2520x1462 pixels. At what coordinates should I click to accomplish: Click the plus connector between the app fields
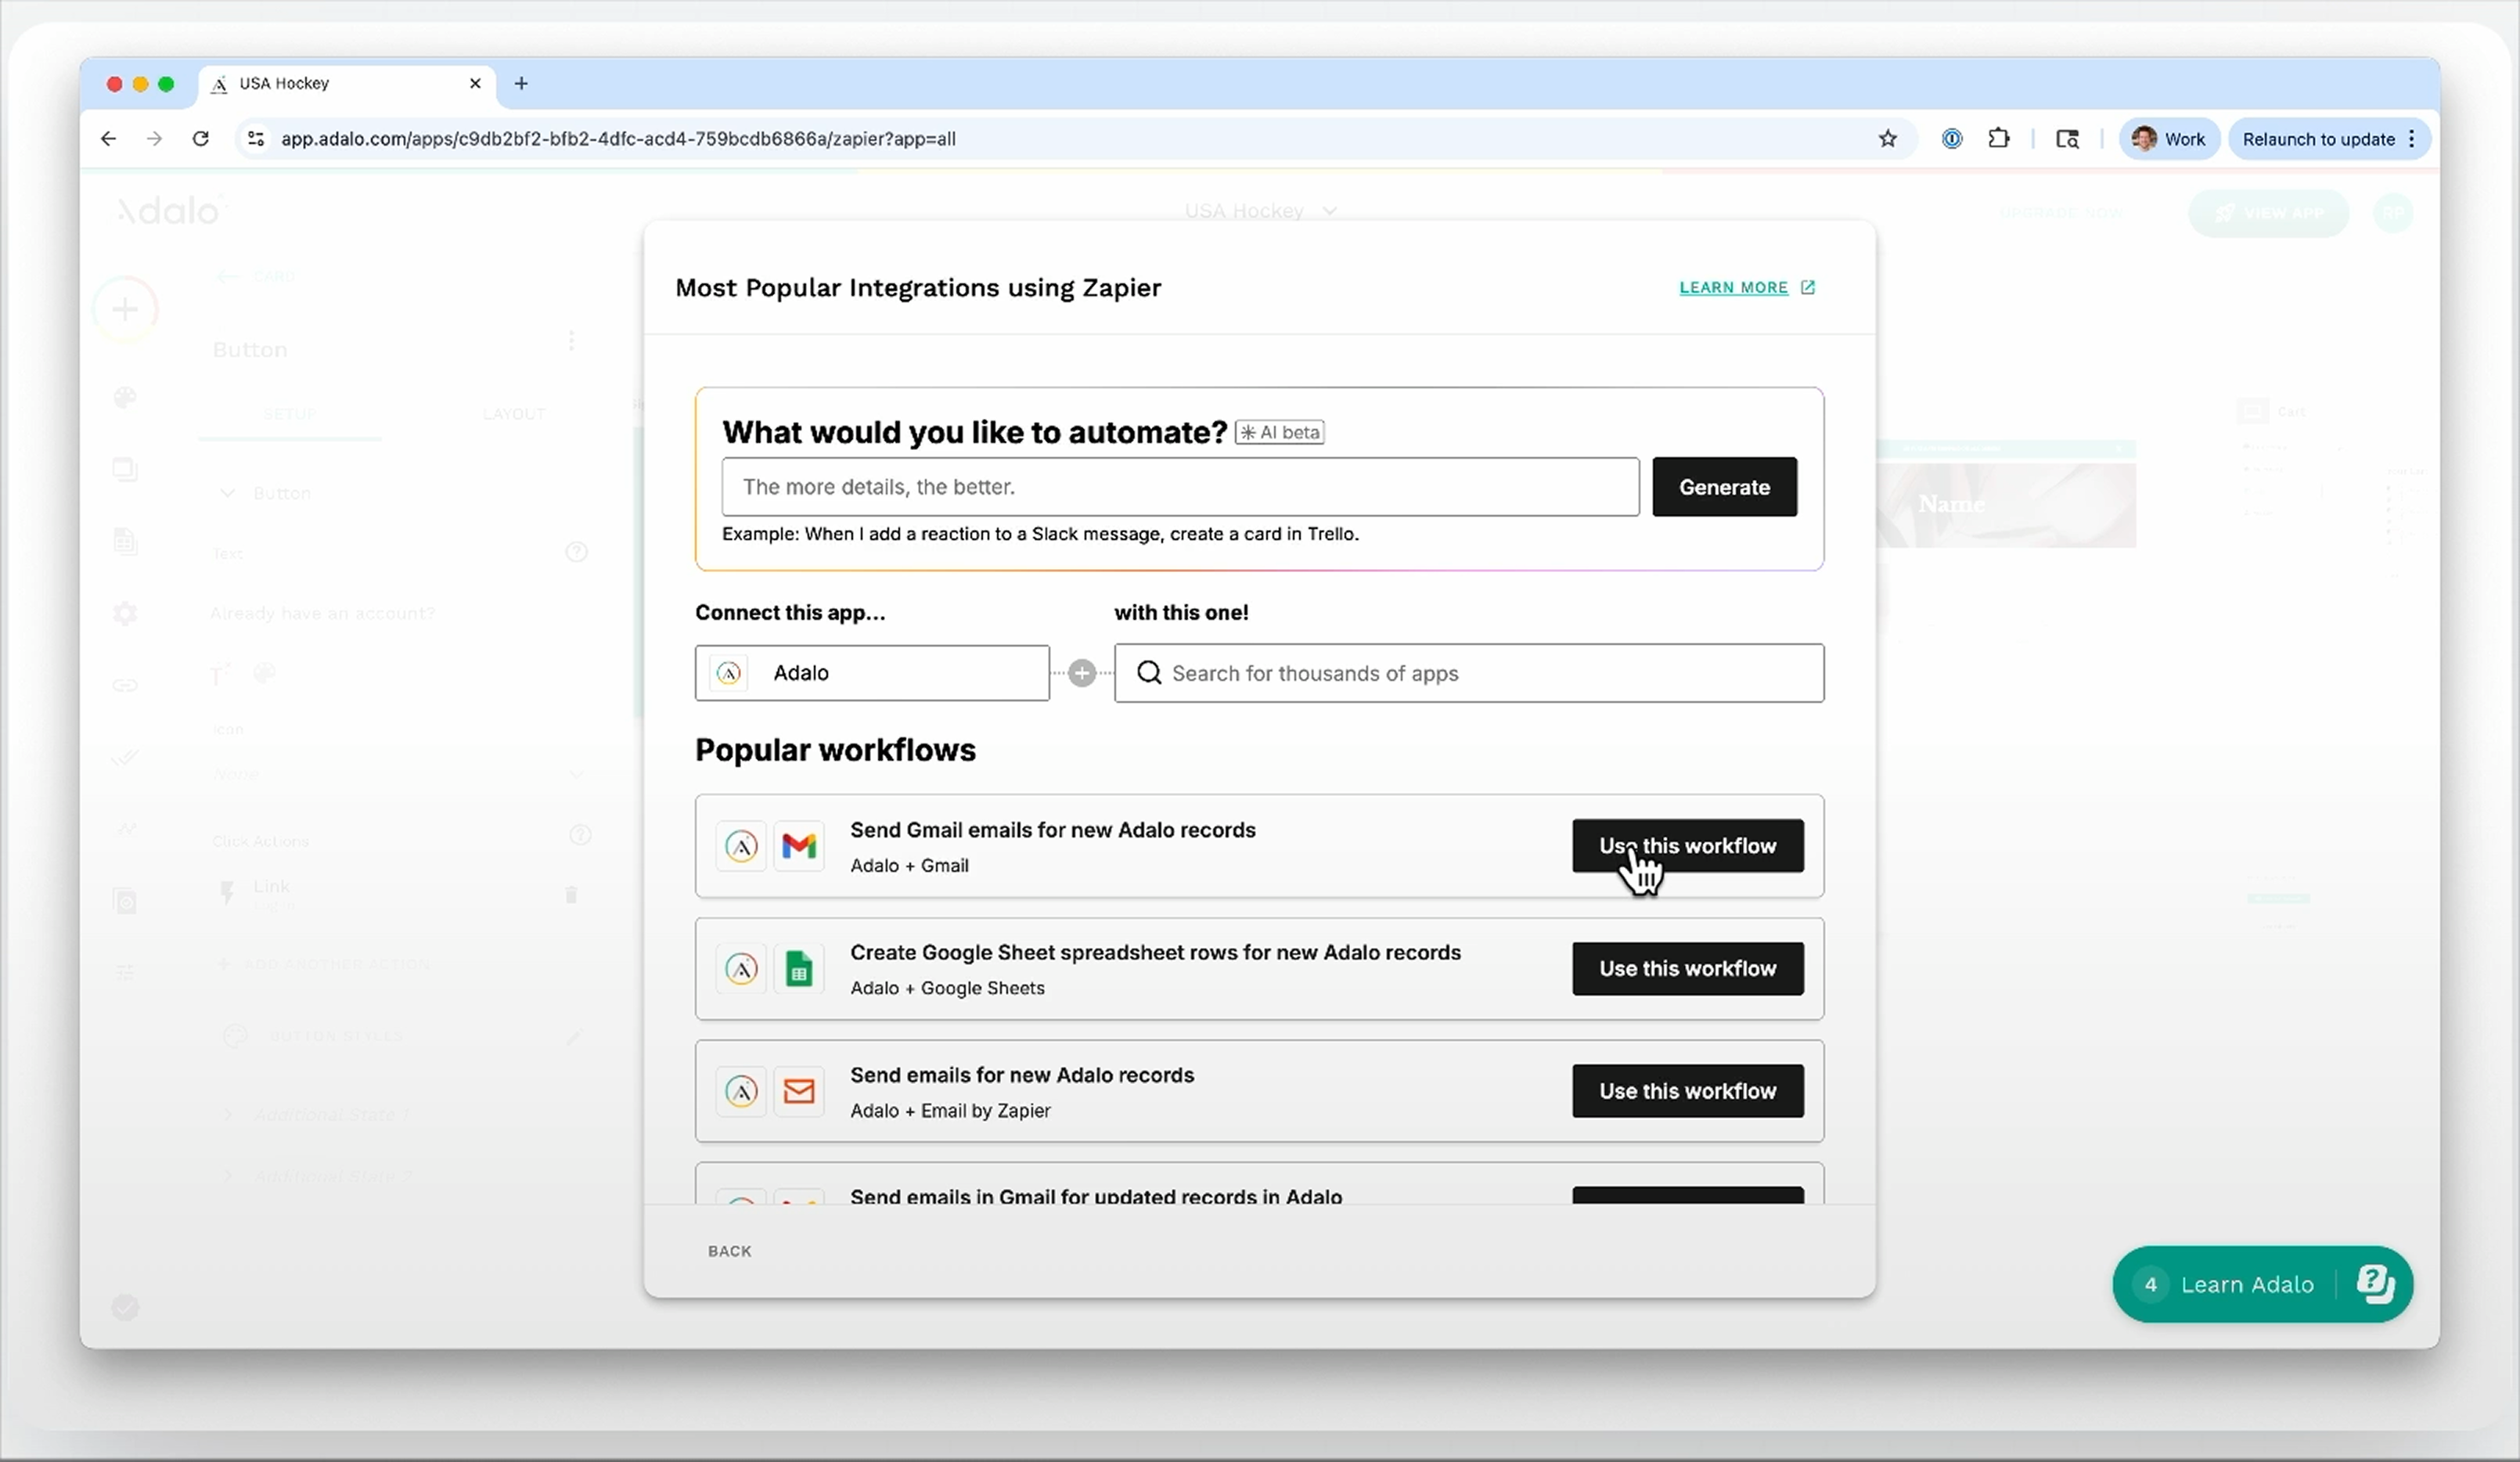point(1081,673)
